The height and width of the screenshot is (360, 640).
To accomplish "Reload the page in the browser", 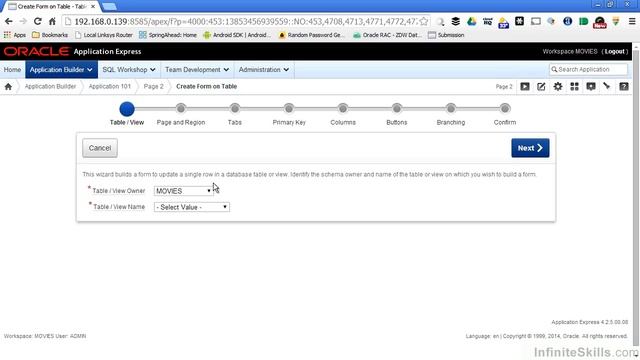I will (38, 21).
